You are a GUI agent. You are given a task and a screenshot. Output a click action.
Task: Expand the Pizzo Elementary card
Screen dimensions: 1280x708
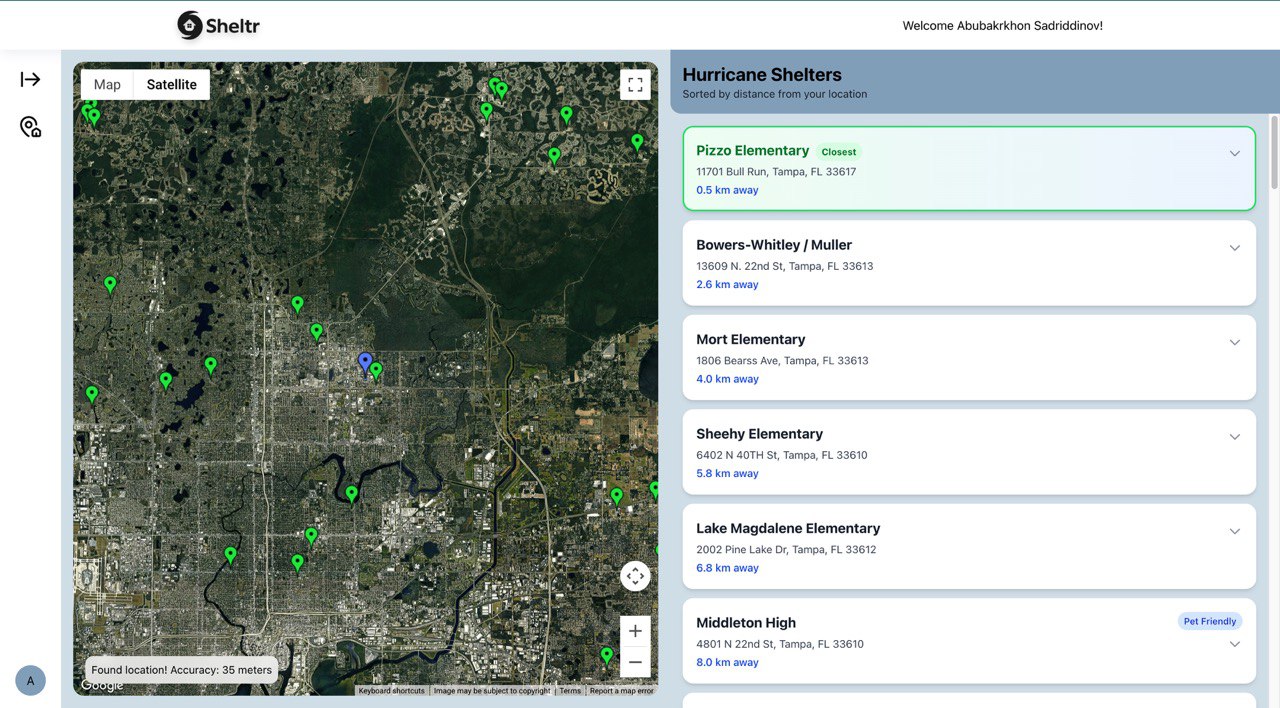click(x=1235, y=153)
